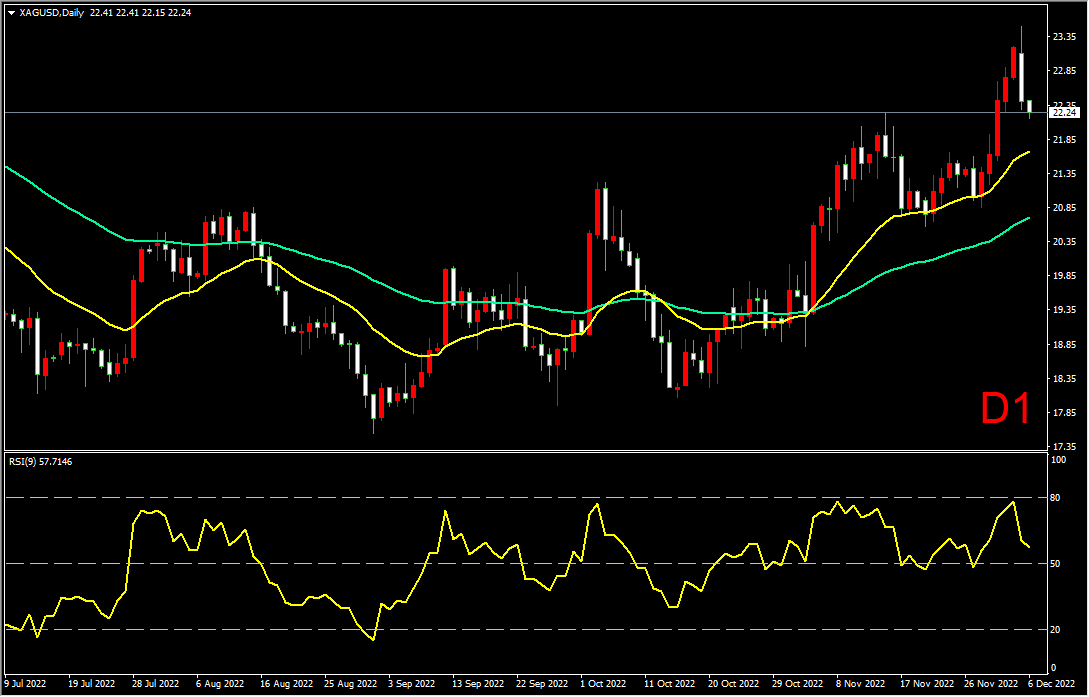1089x697 pixels.
Task: Click the 17.35 price axis label
Action: pyautogui.click(x=1065, y=446)
